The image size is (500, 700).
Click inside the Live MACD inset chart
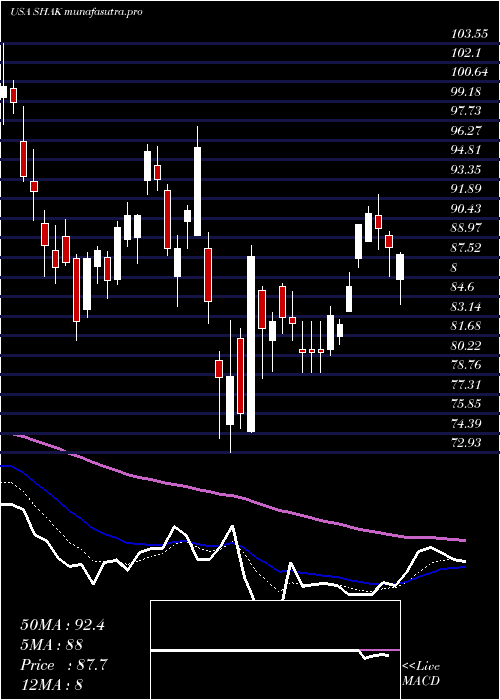click(x=275, y=650)
